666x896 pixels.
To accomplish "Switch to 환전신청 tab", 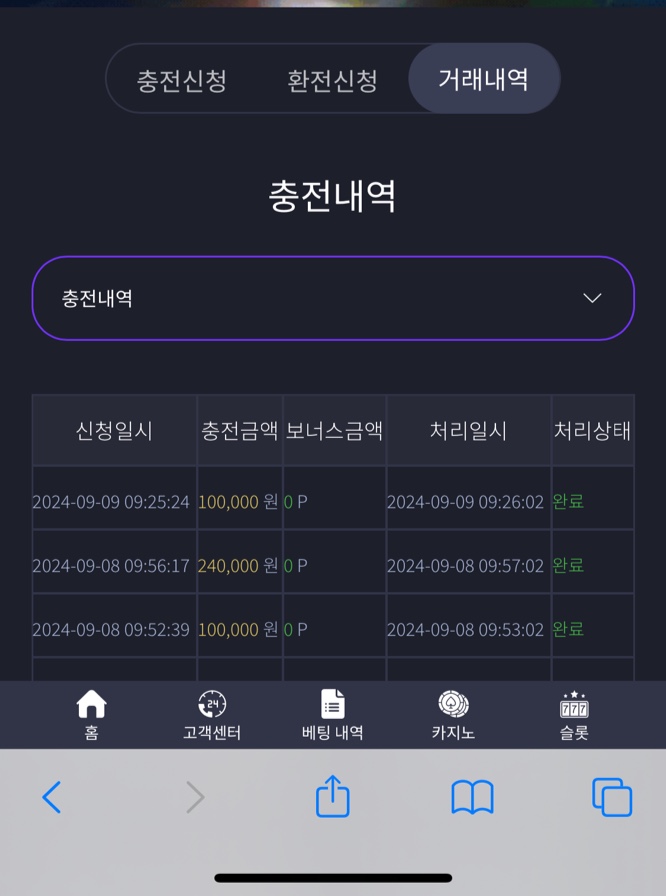I will 332,80.
